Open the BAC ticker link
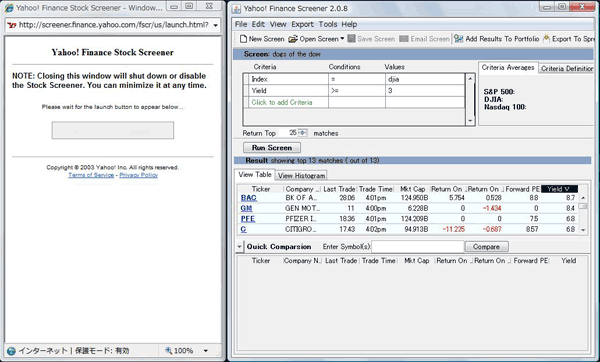Image resolution: width=600 pixels, height=362 pixels. pyautogui.click(x=249, y=198)
